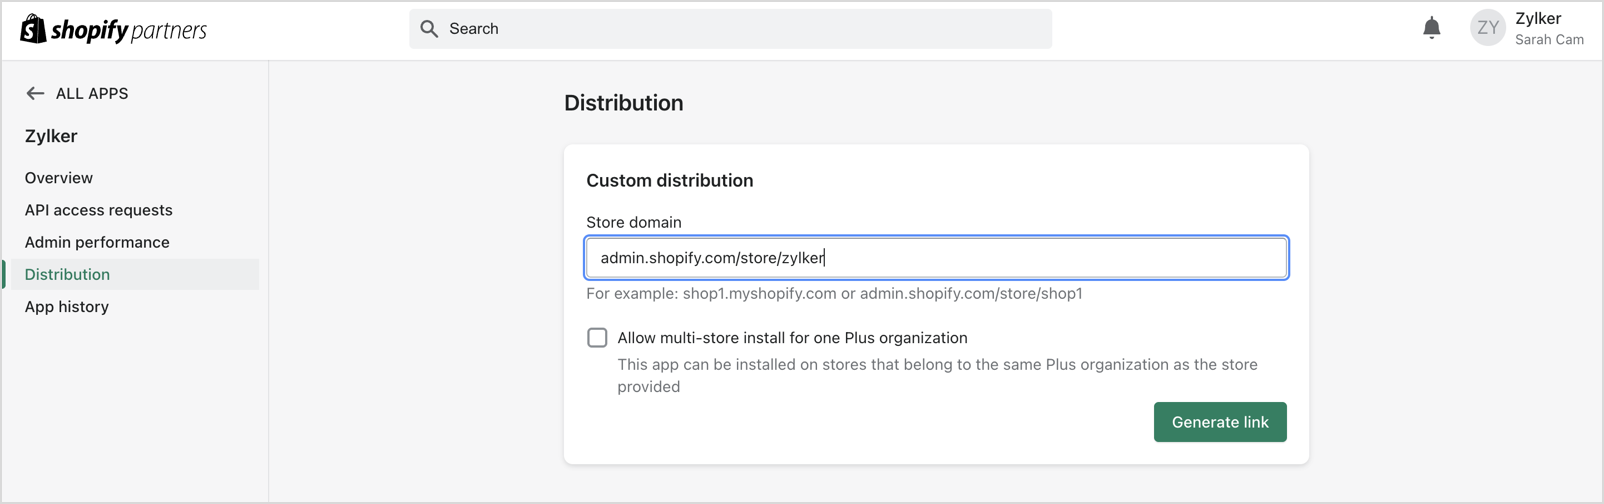
Task: Open the Admin performance page
Action: 97,242
